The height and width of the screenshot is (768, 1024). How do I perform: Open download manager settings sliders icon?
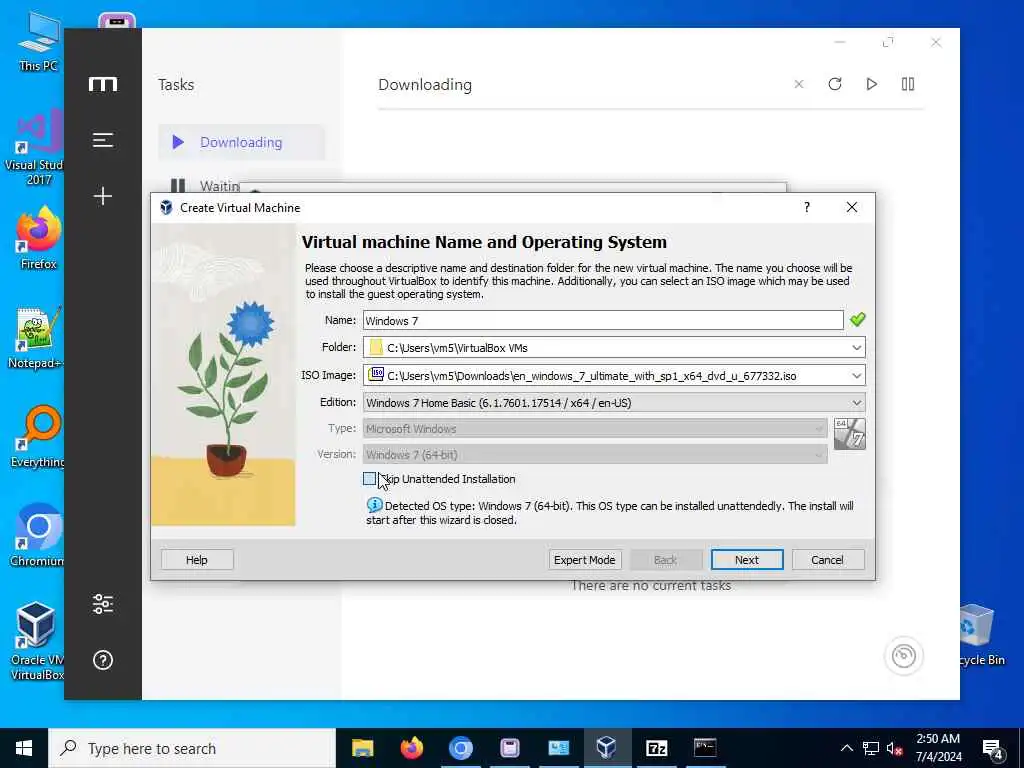tap(103, 603)
